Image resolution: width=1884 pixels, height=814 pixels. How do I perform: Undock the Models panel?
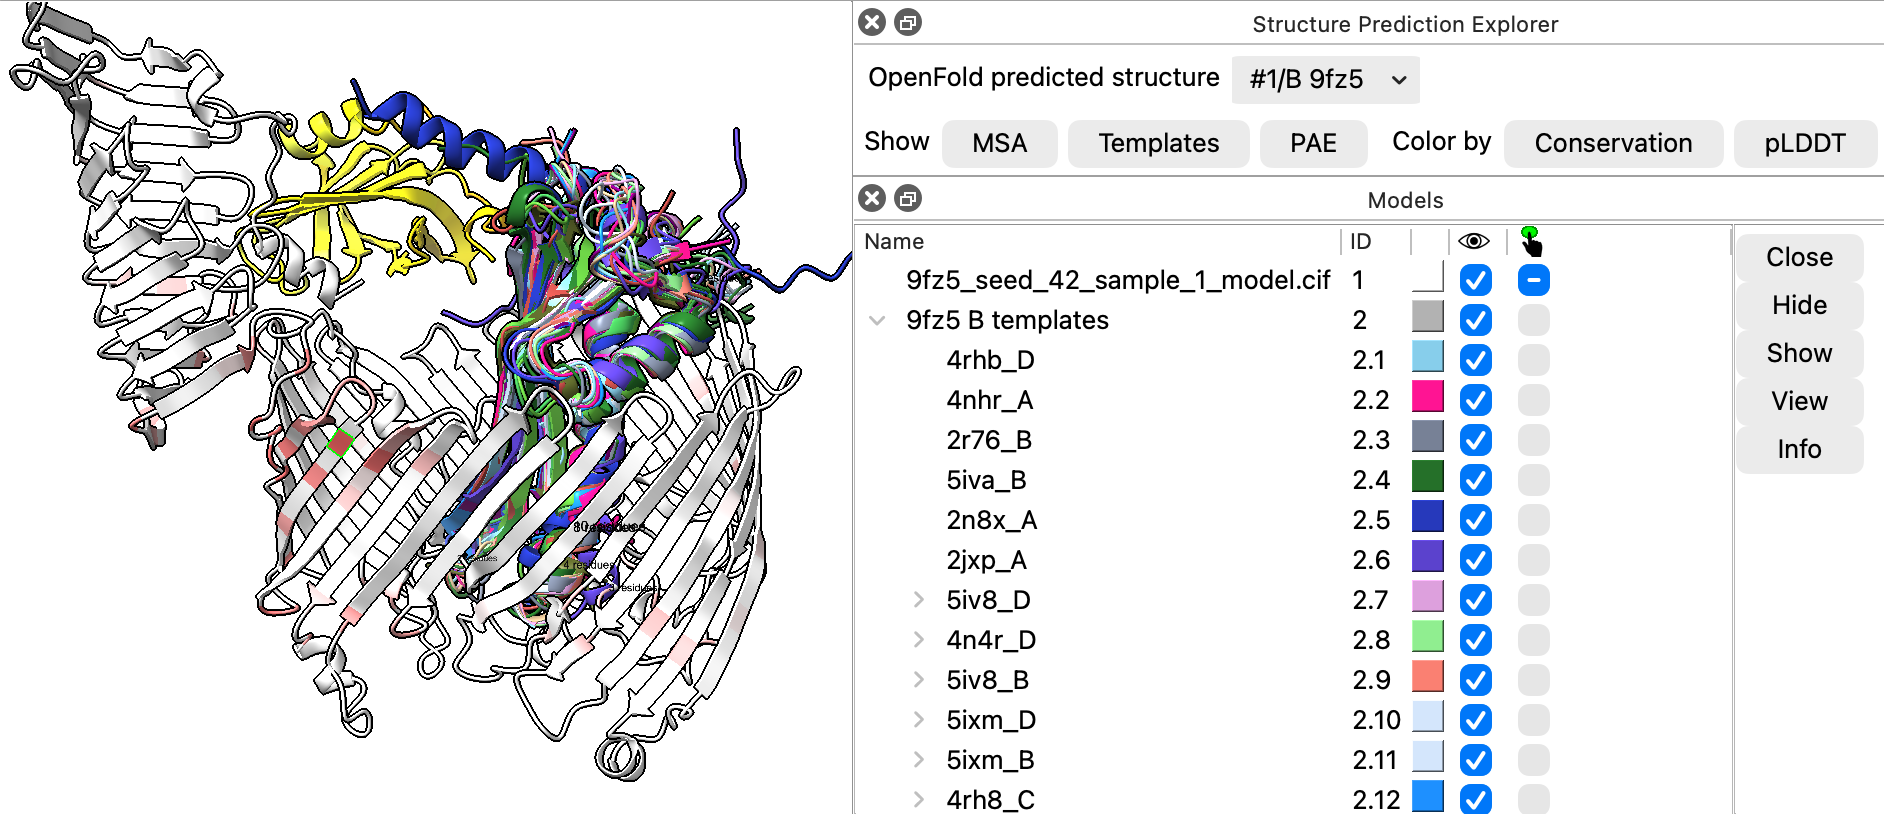[908, 198]
